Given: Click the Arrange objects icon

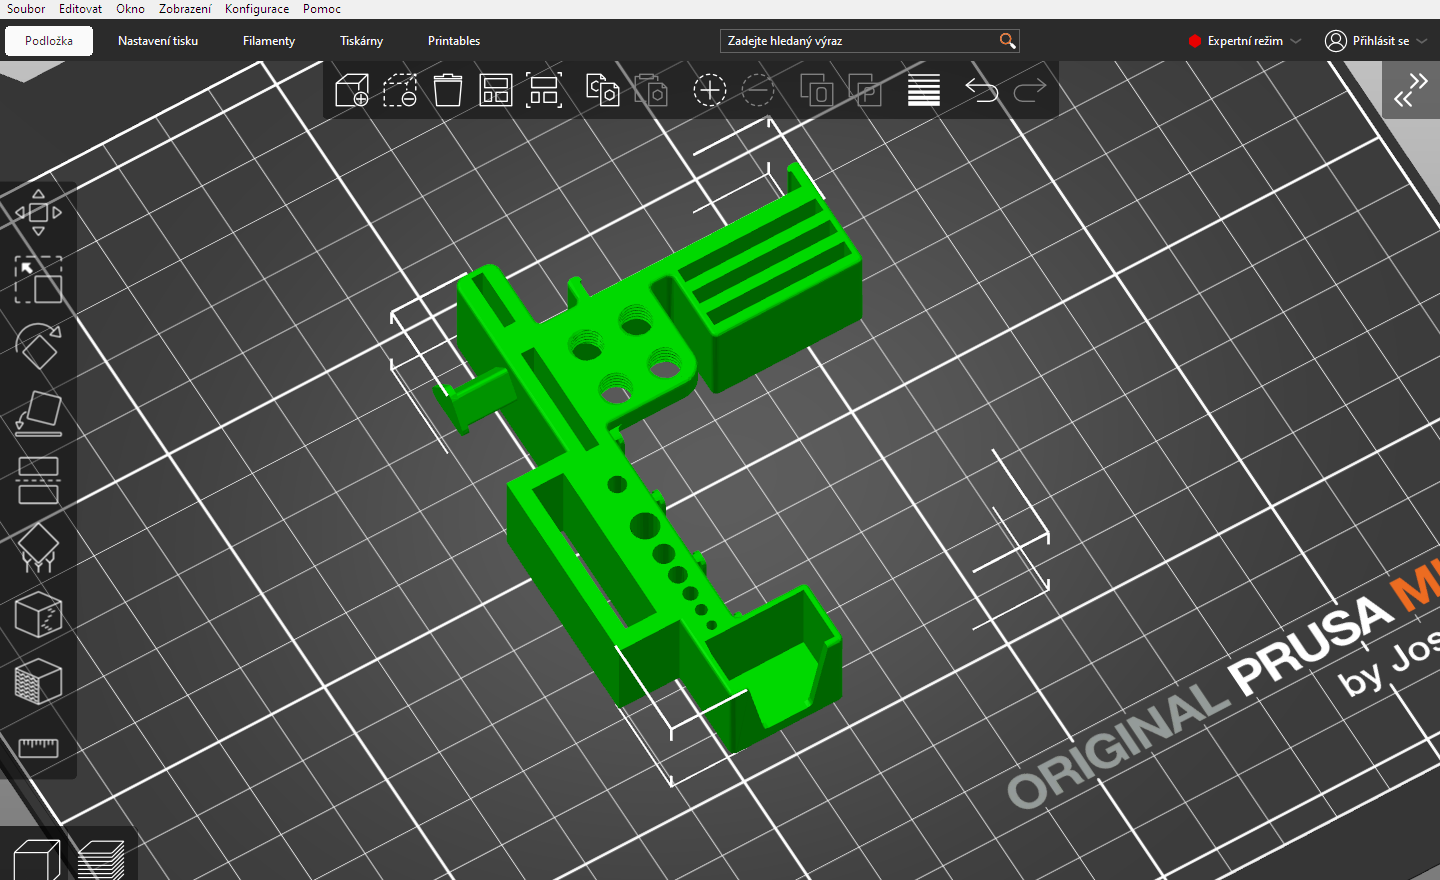Looking at the screenshot, I should [x=496, y=90].
